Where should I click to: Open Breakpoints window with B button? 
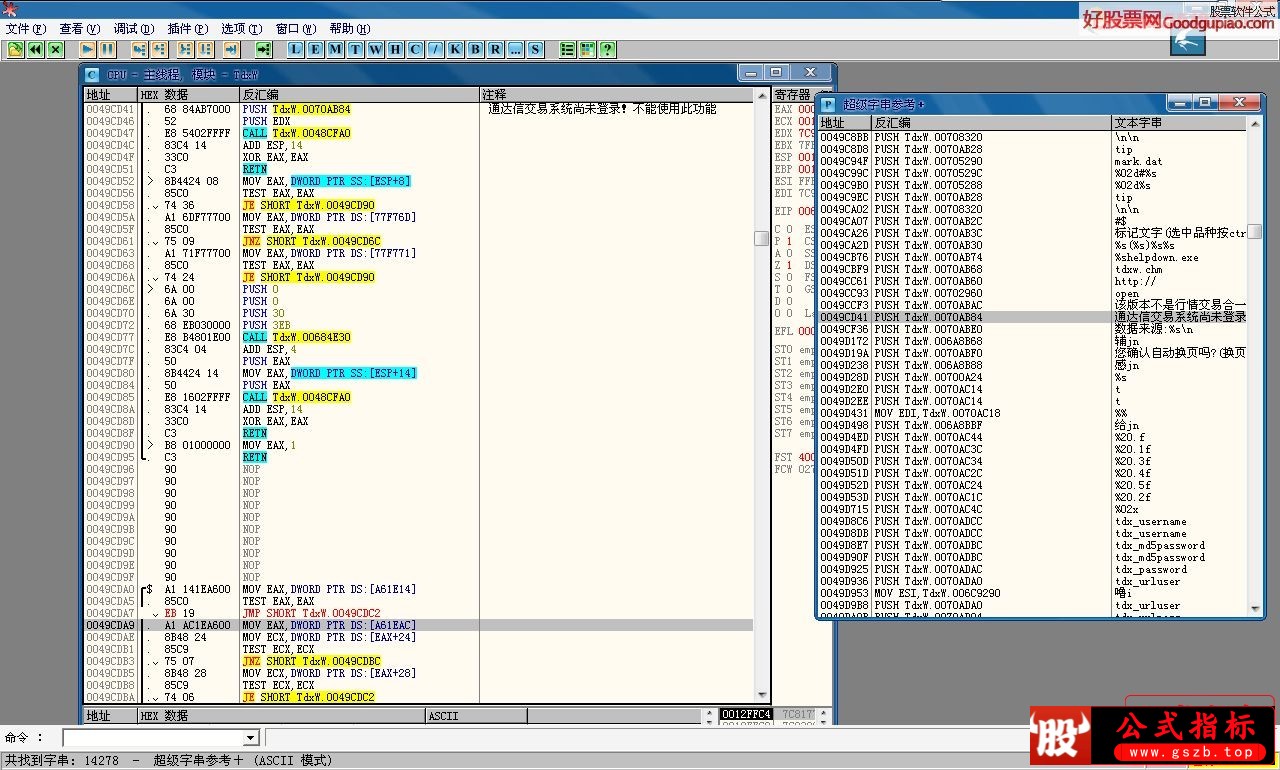[x=476, y=49]
